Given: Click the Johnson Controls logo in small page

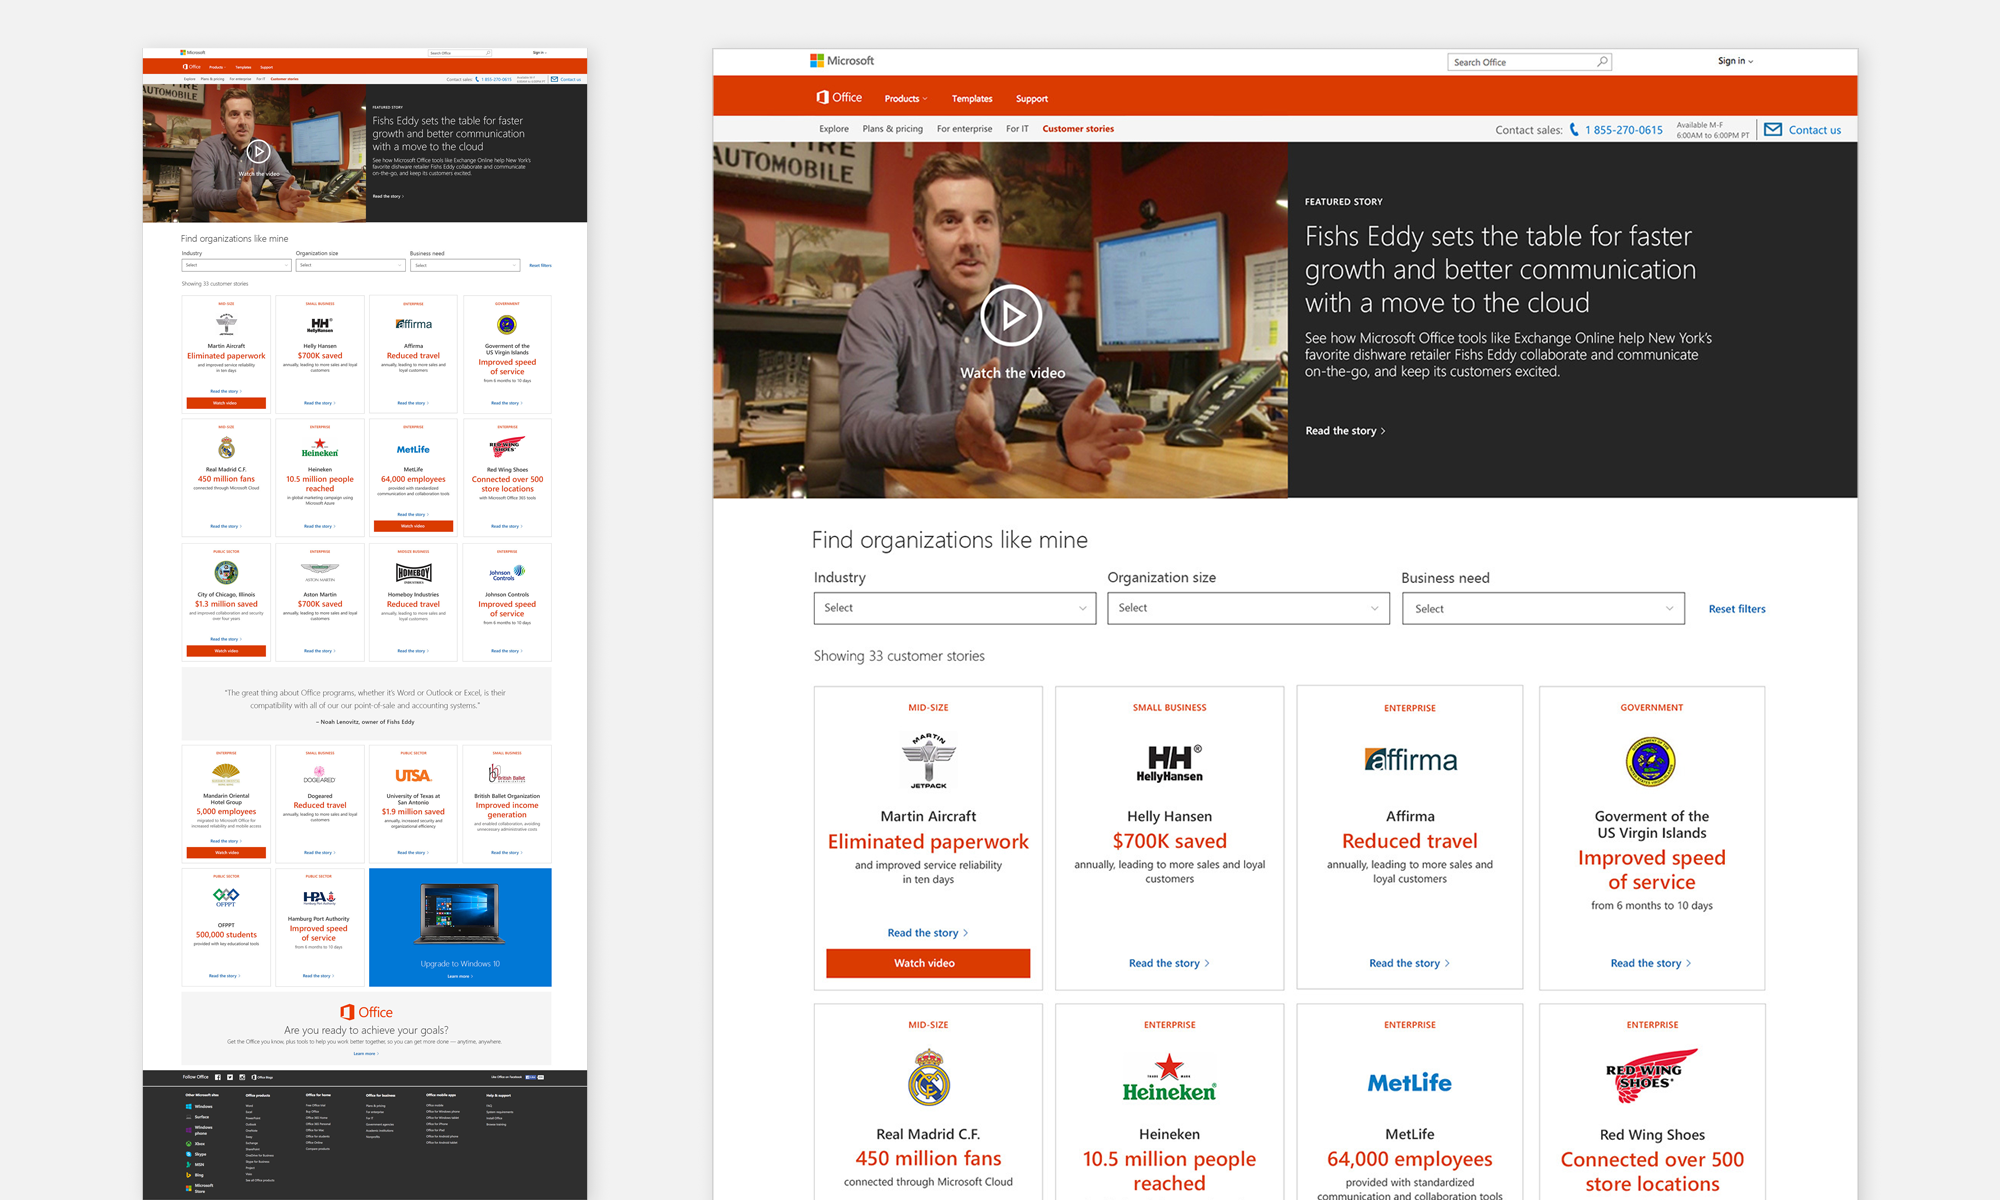Looking at the screenshot, I should point(507,573).
